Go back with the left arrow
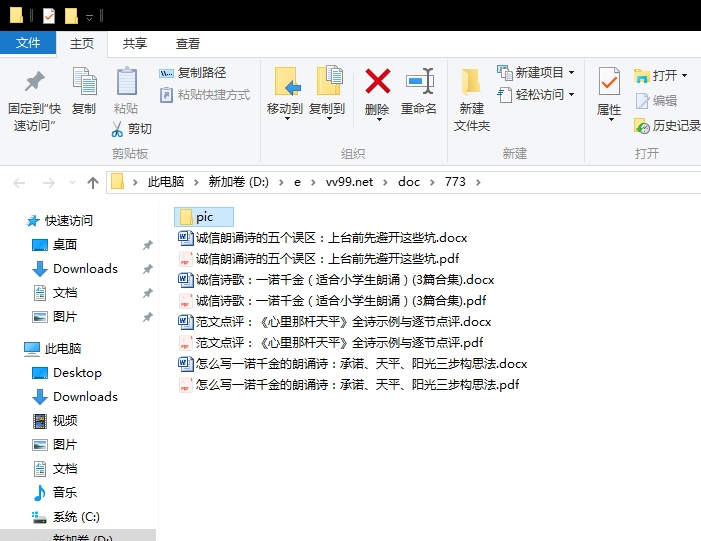This screenshot has width=701, height=541. coord(19,182)
